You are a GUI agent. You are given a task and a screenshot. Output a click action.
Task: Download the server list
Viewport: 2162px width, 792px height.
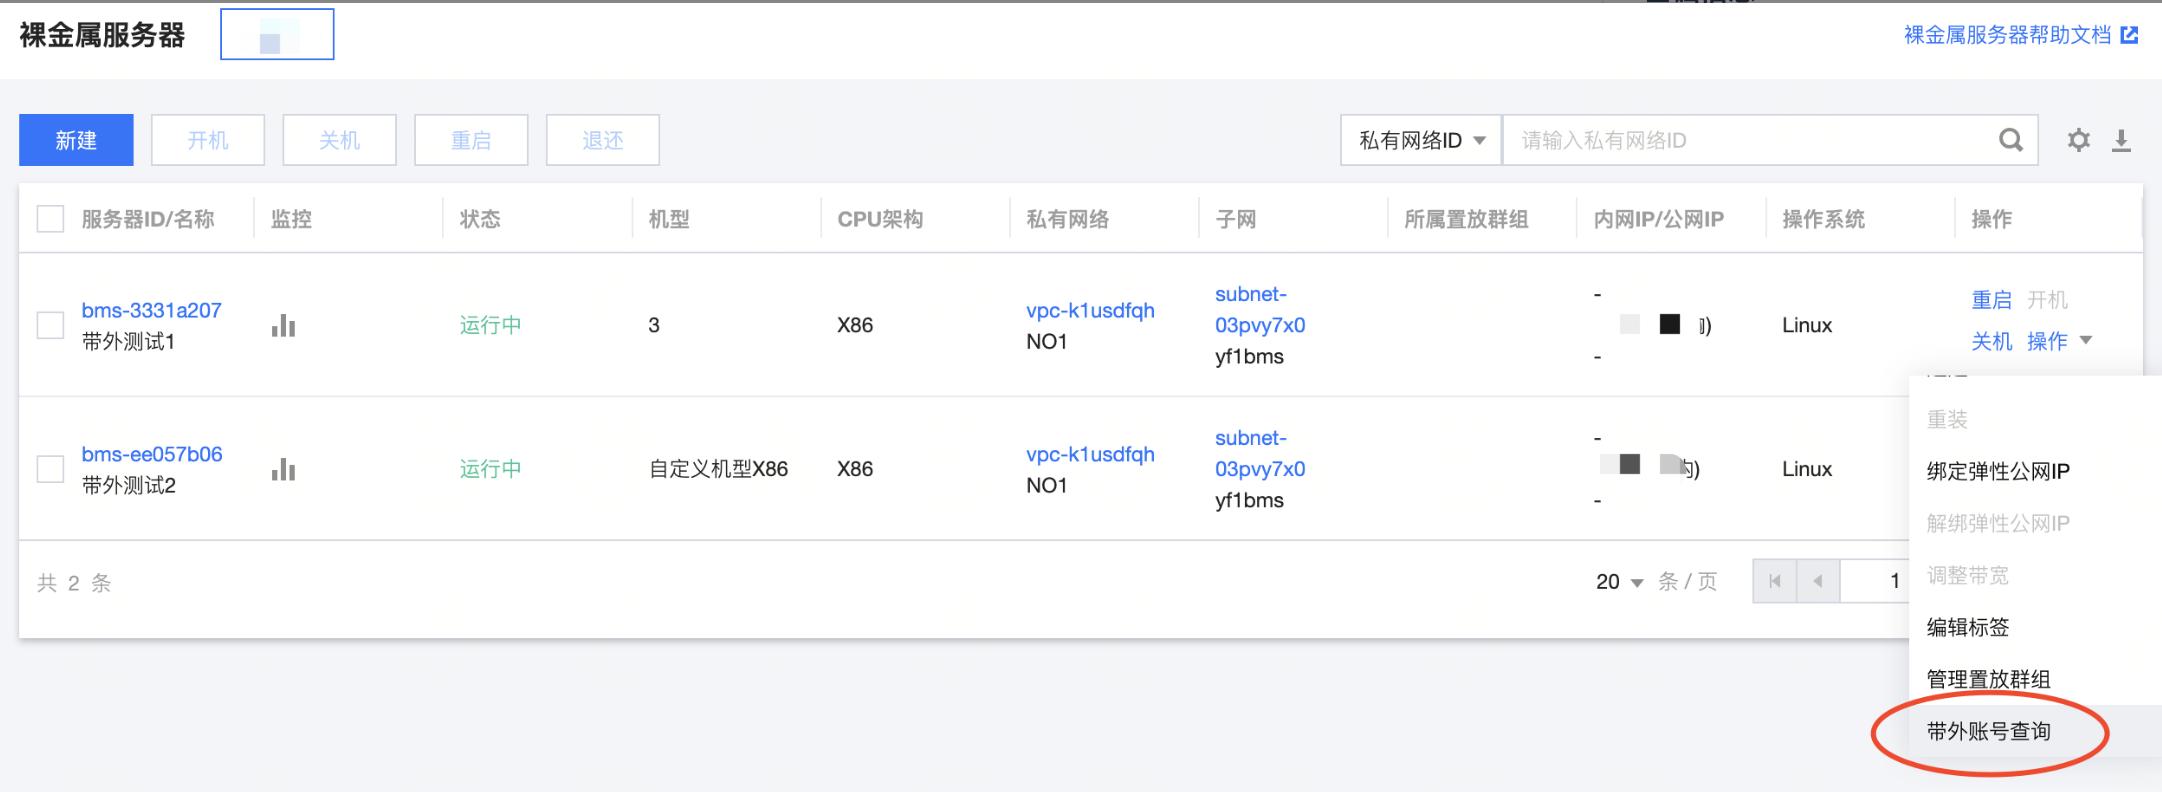click(2121, 140)
